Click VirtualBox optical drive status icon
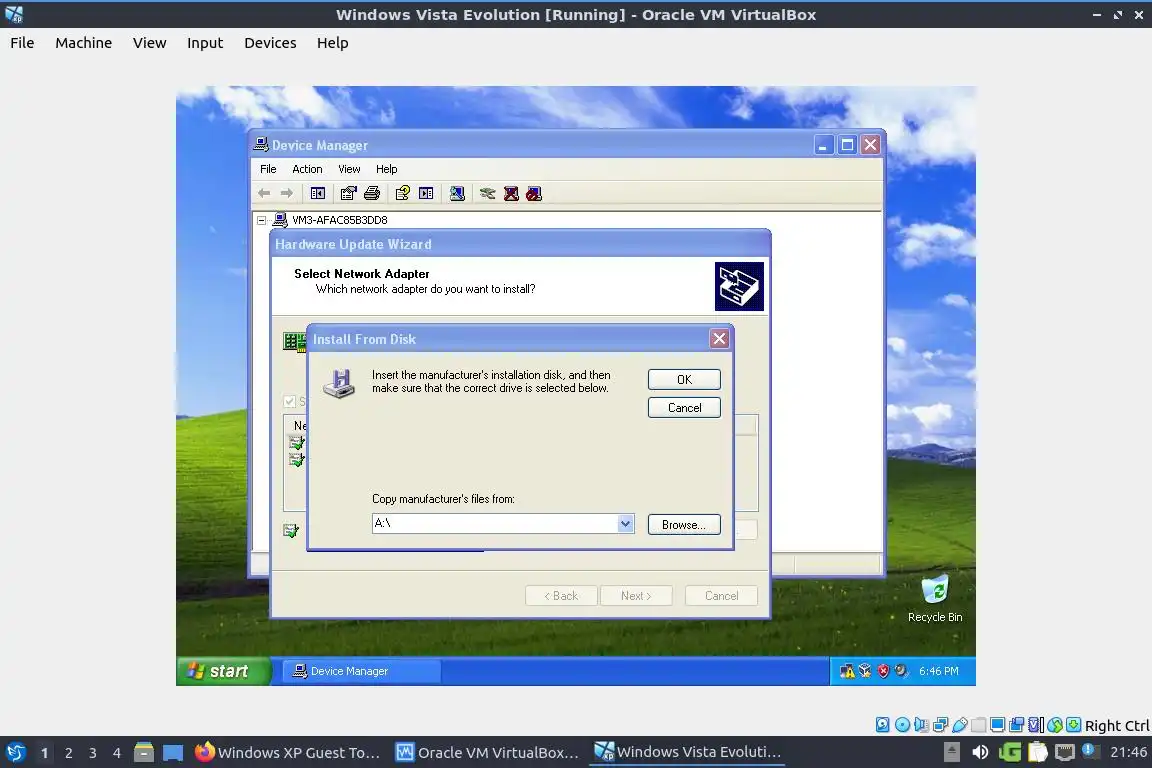 902,725
